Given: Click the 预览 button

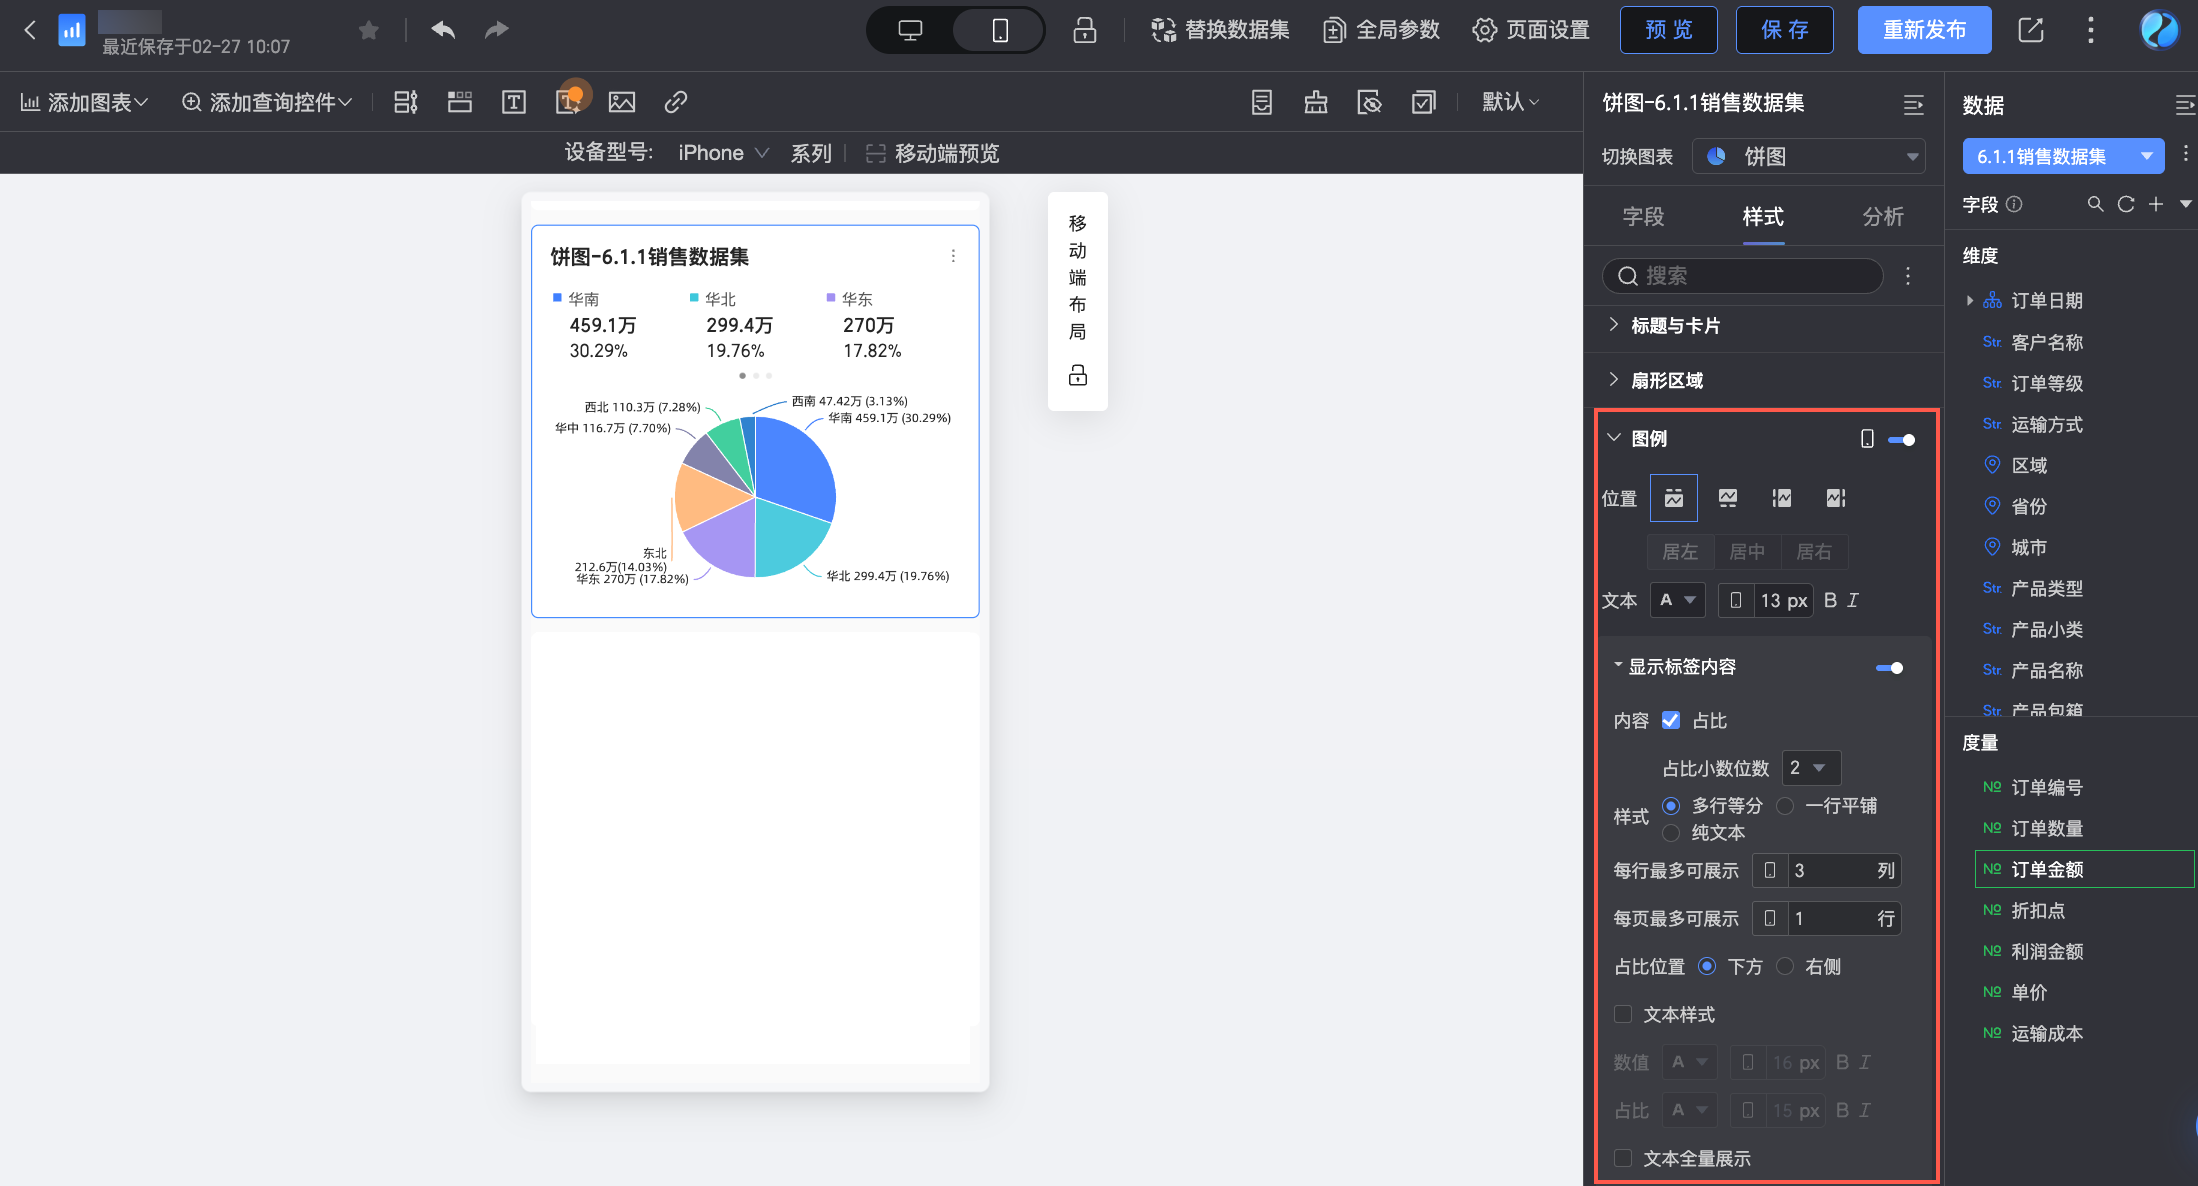Looking at the screenshot, I should (1668, 30).
